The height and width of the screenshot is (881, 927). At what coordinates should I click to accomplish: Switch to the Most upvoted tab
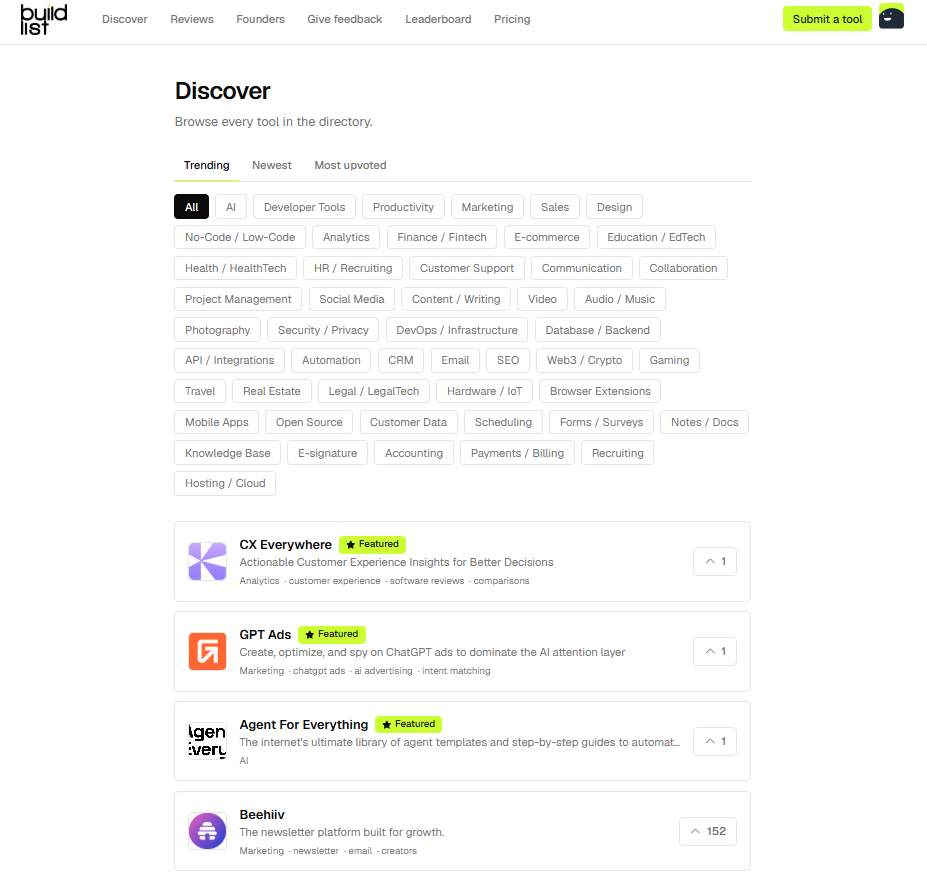click(350, 165)
